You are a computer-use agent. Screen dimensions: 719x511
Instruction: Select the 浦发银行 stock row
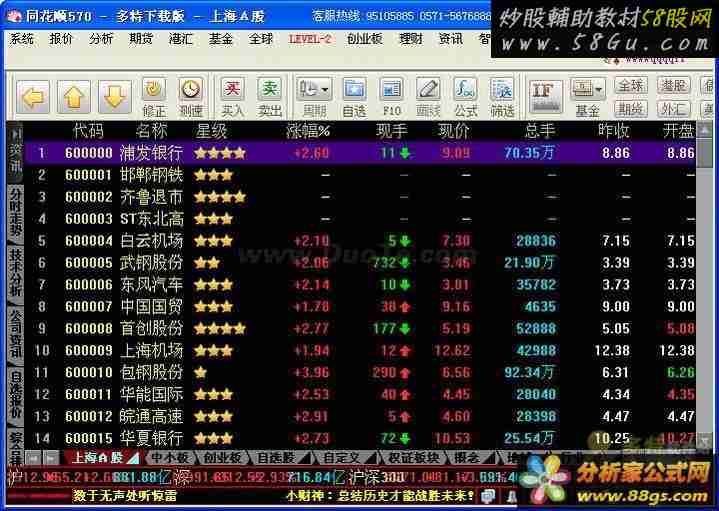360,153
